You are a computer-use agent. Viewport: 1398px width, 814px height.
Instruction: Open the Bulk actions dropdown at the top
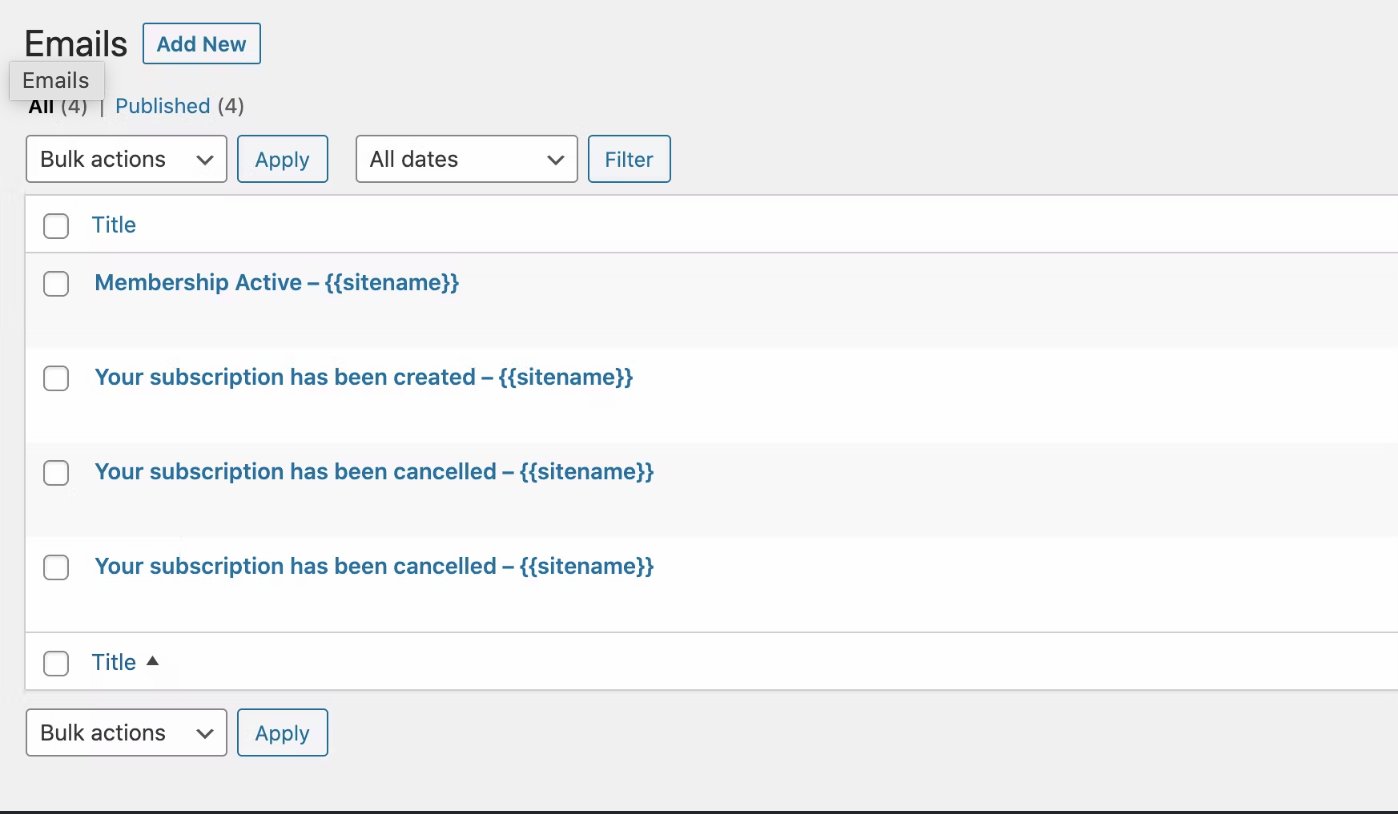[125, 159]
